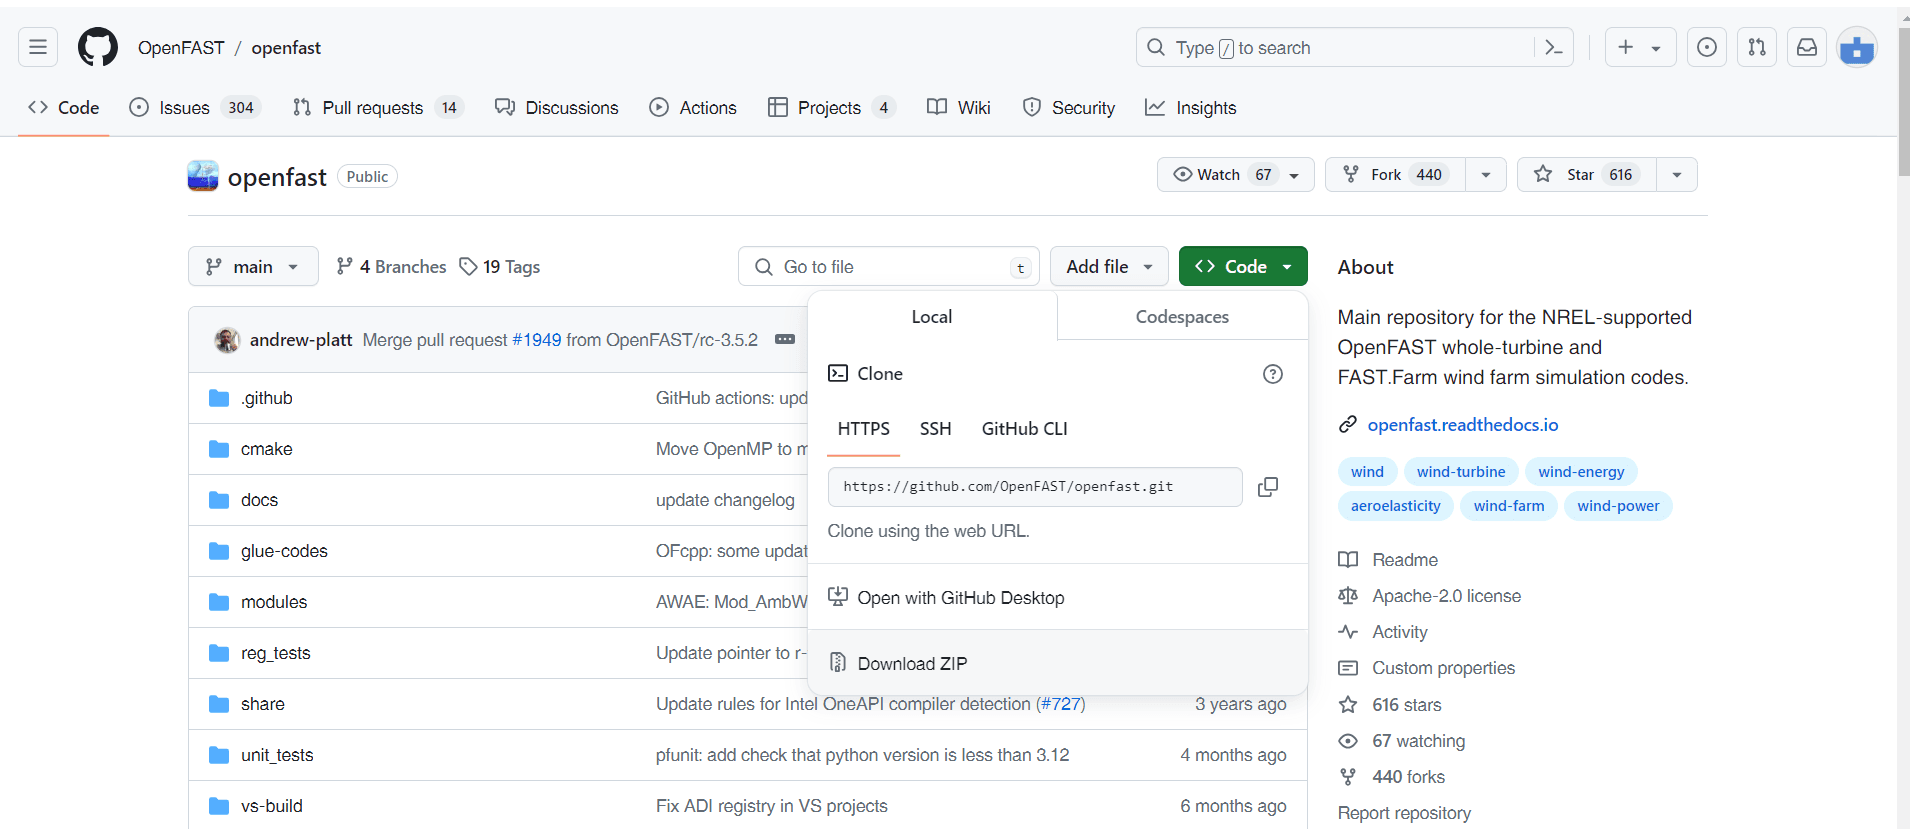Open pull requests icon in top header

pos(1757,47)
